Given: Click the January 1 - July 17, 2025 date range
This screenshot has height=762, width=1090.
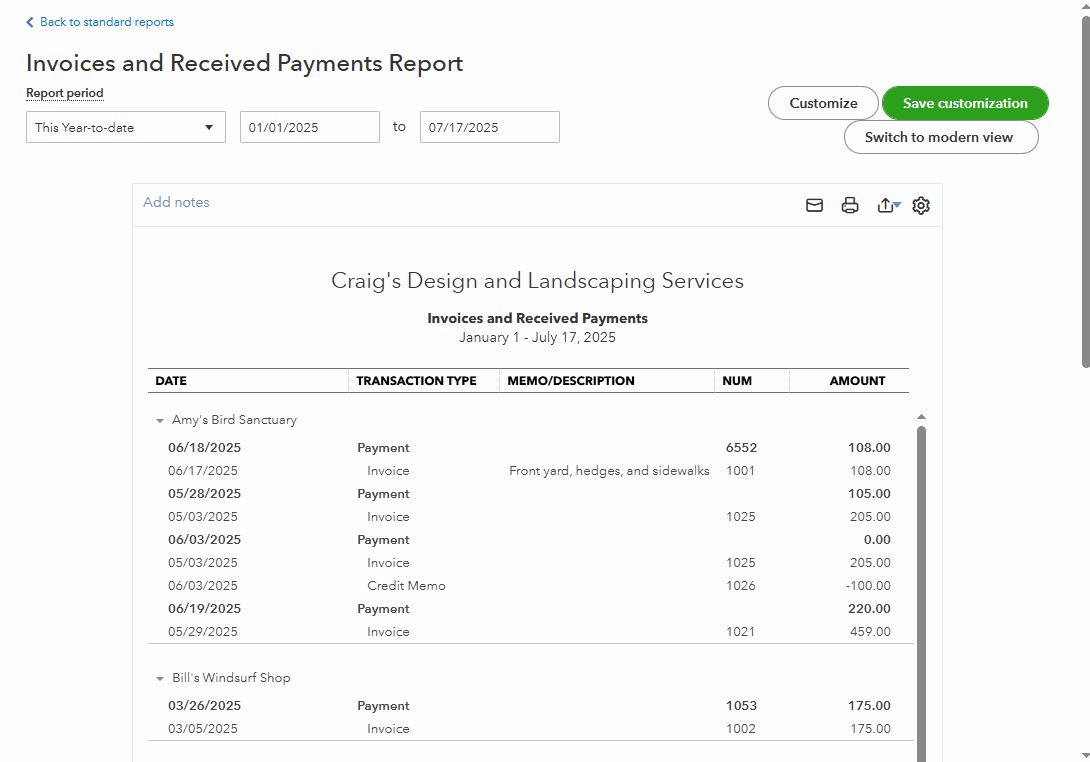Looking at the screenshot, I should click(x=537, y=337).
